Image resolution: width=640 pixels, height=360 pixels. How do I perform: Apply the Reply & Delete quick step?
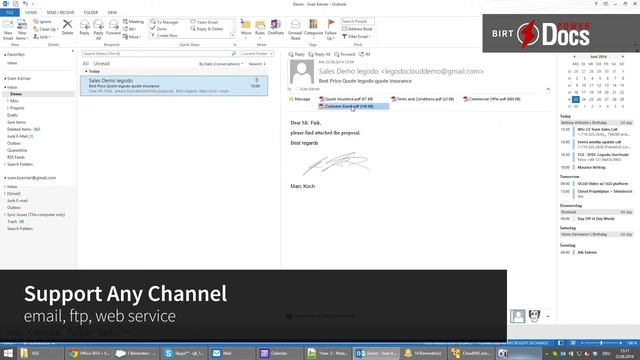[207, 29]
